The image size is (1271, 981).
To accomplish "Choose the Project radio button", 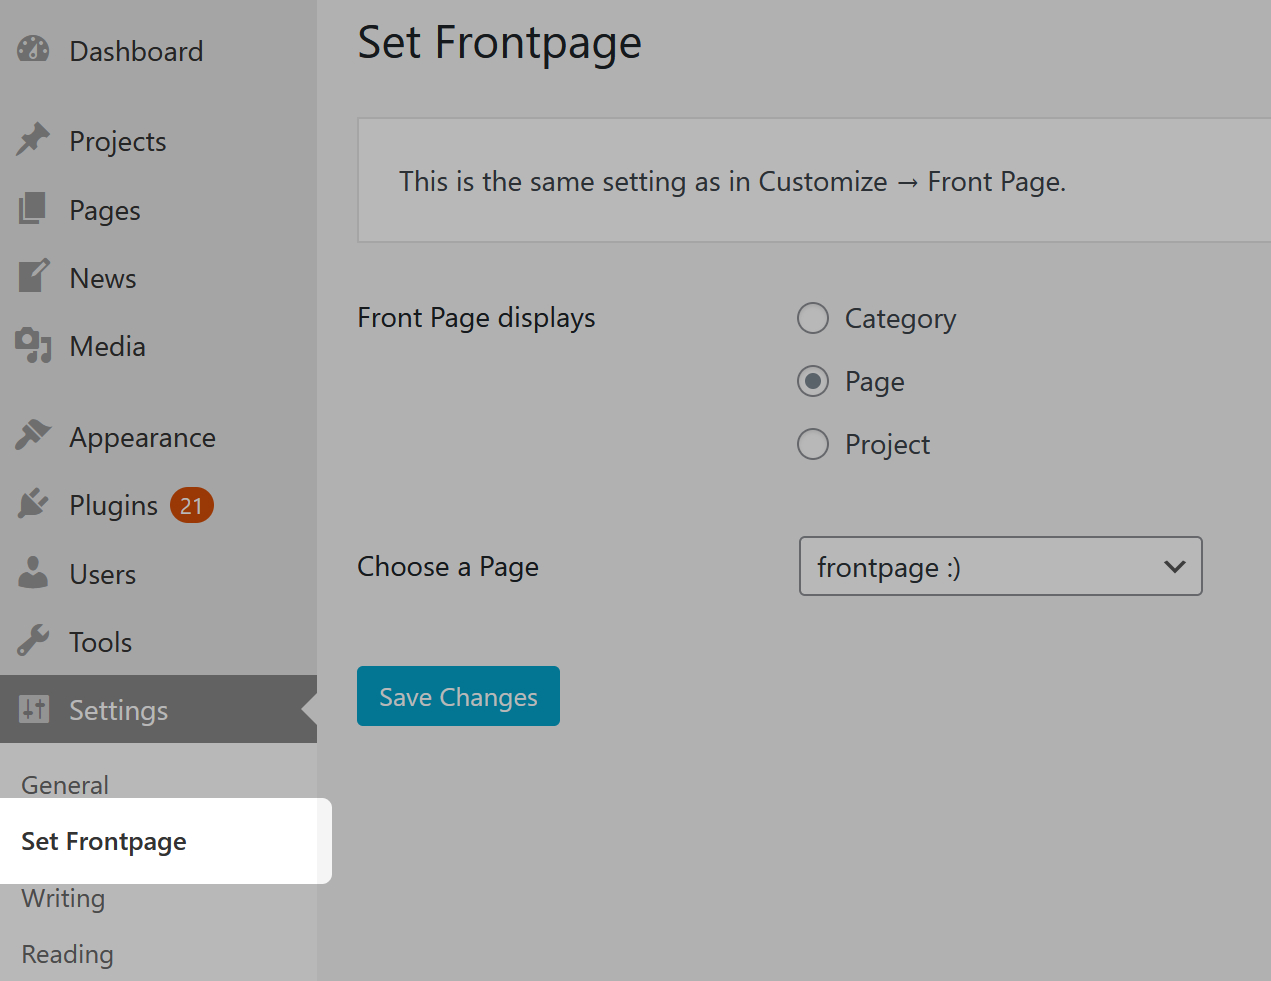I will pos(813,444).
